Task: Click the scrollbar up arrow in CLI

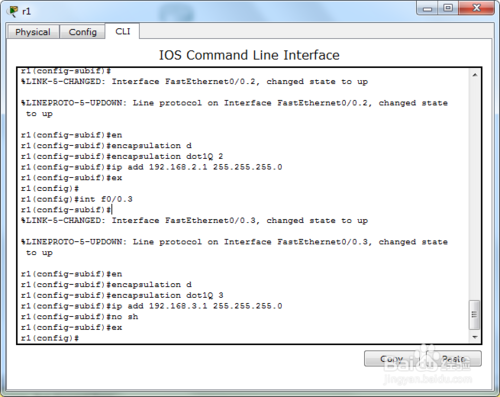Action: pyautogui.click(x=475, y=75)
